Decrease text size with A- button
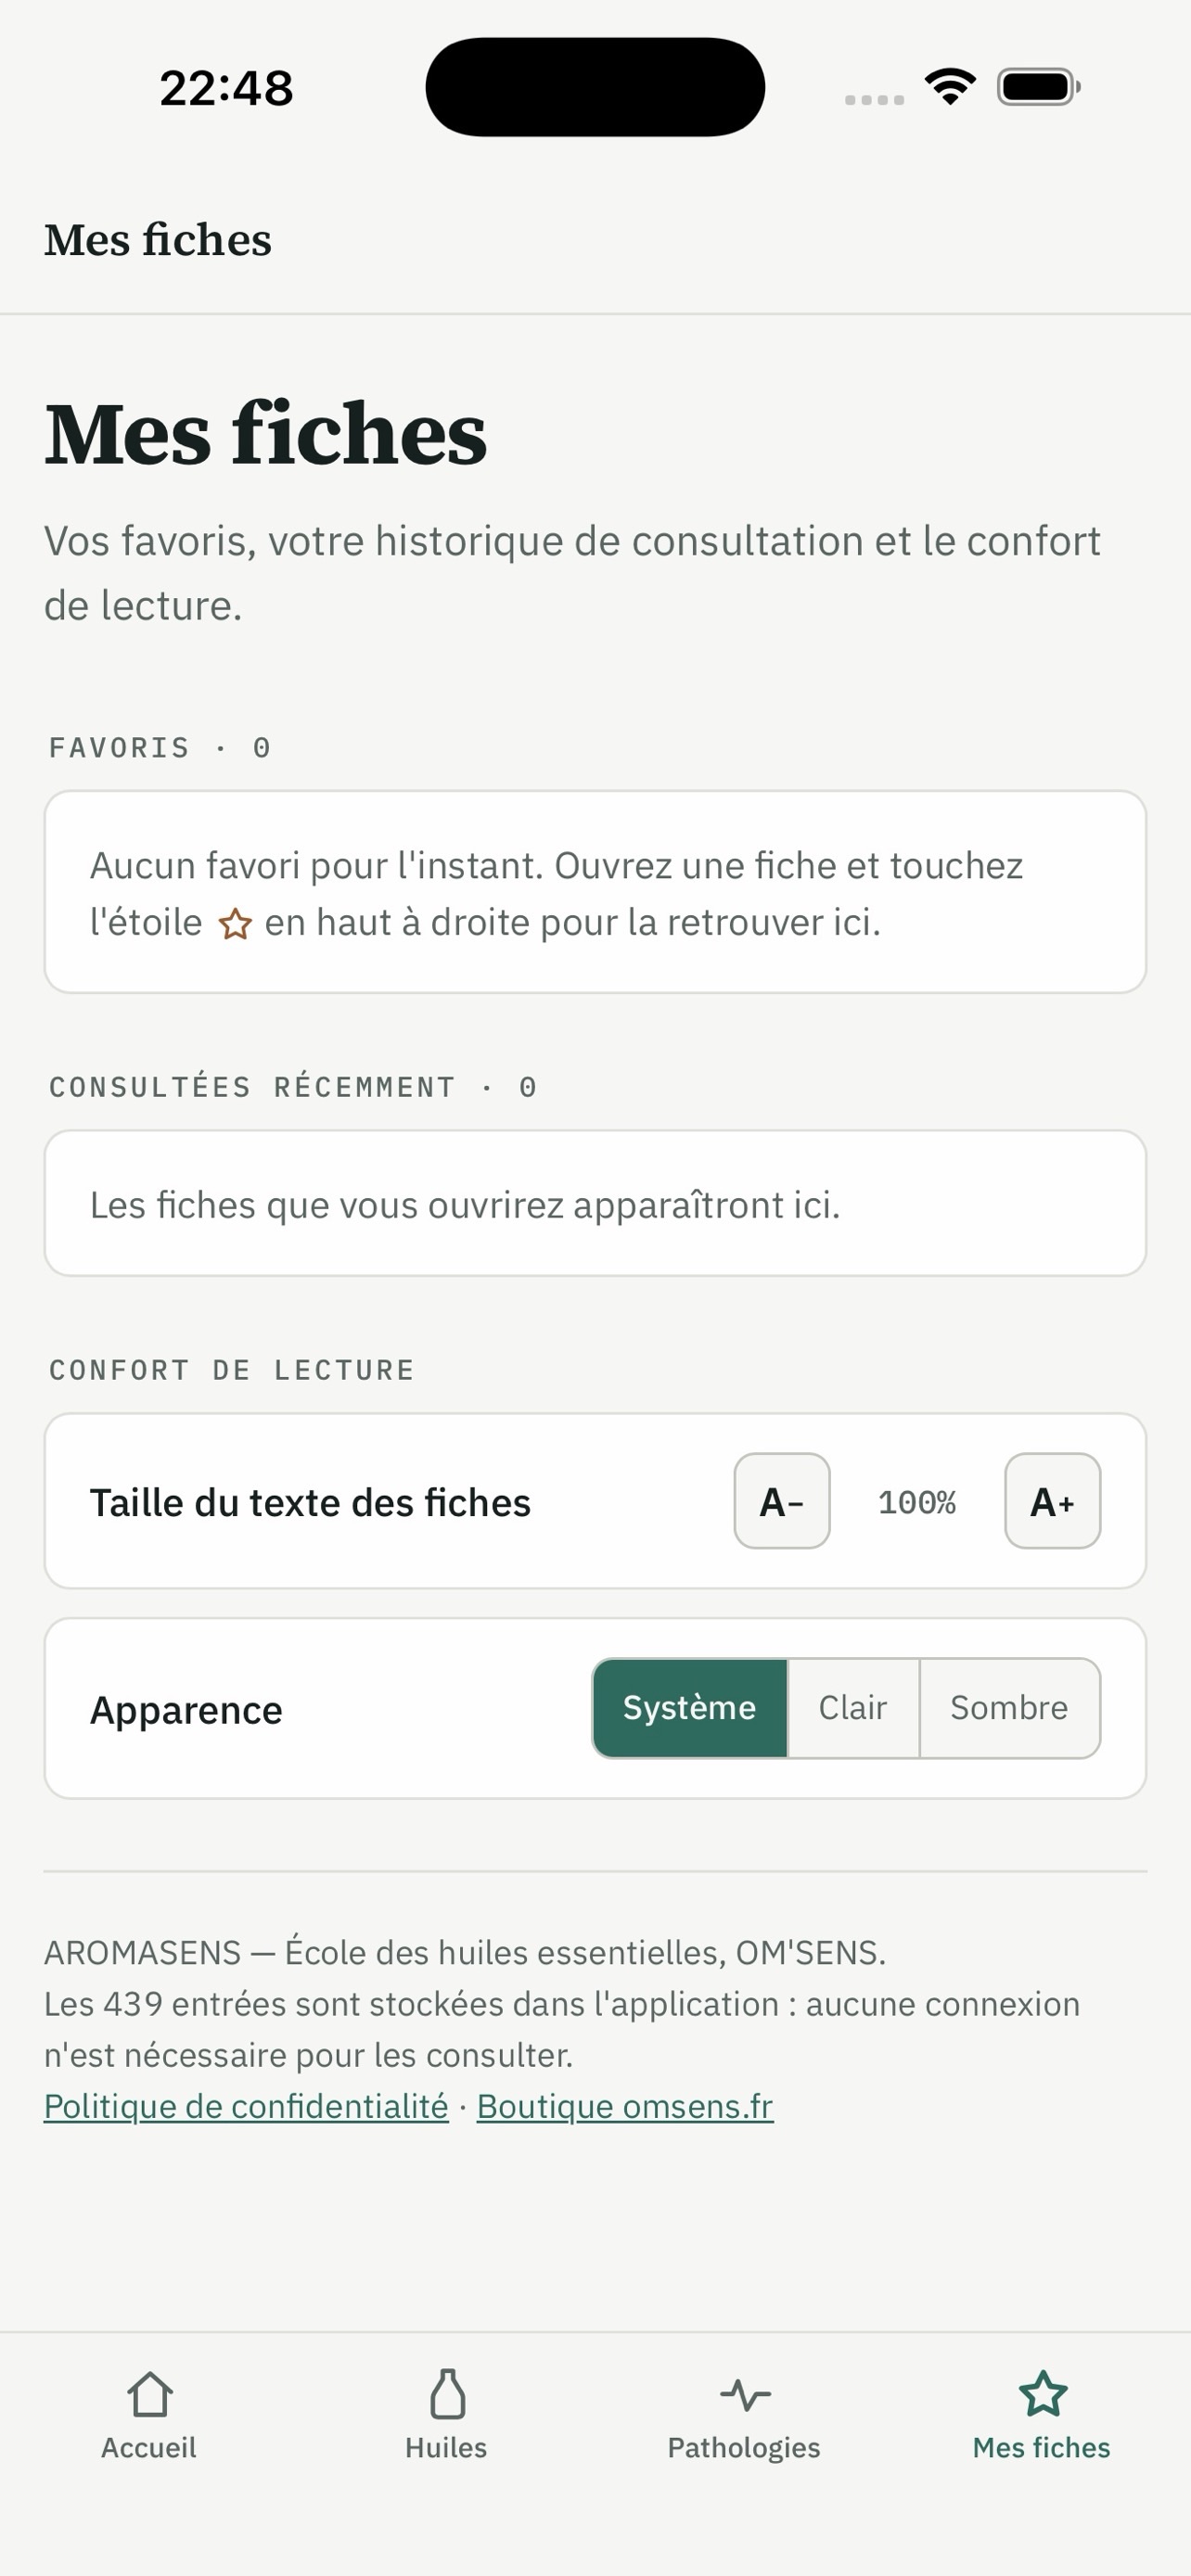 point(782,1501)
